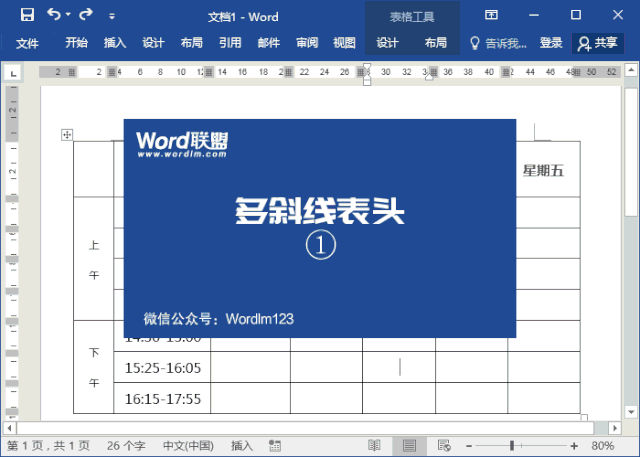Click the first-line indent marker on ruler

point(367,68)
